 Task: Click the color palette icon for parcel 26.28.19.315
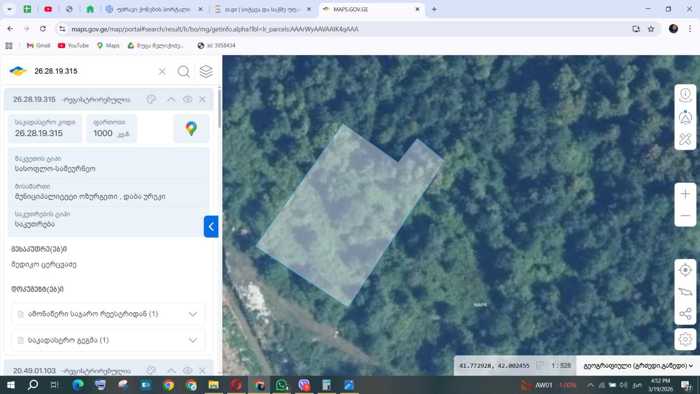pos(151,99)
